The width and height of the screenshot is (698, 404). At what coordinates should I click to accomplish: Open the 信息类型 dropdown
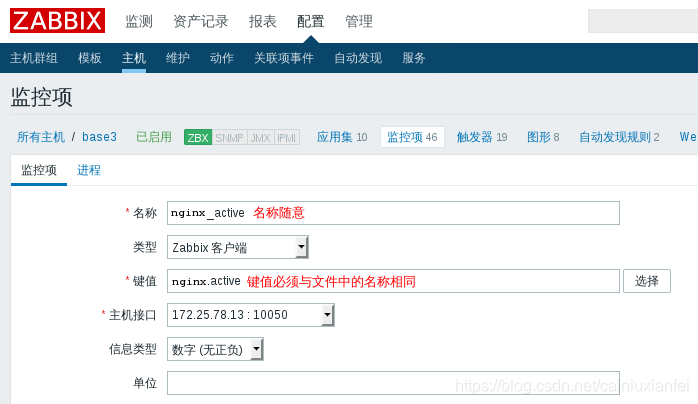pos(215,349)
